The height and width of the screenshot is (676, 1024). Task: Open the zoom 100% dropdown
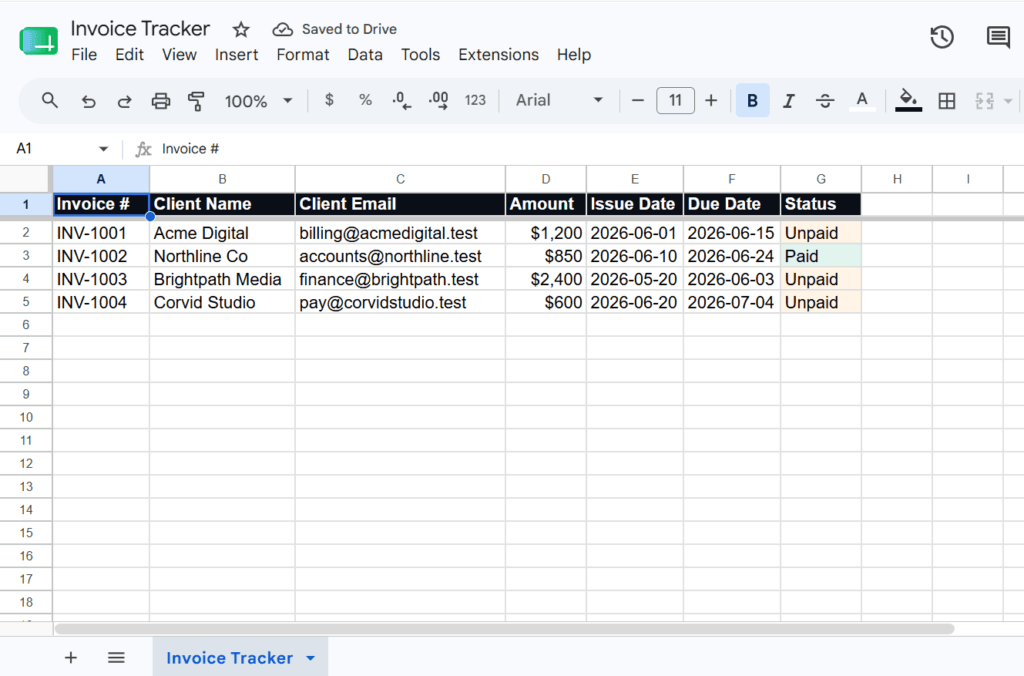258,101
